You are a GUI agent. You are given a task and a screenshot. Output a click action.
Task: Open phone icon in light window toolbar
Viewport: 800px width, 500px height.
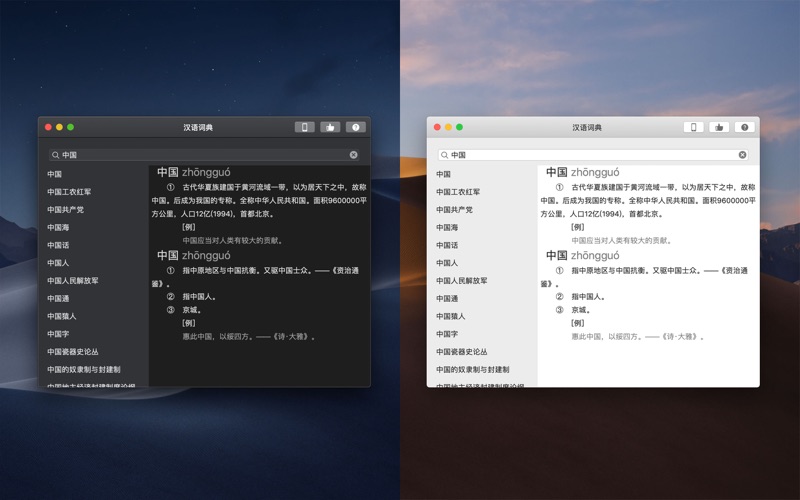point(693,127)
